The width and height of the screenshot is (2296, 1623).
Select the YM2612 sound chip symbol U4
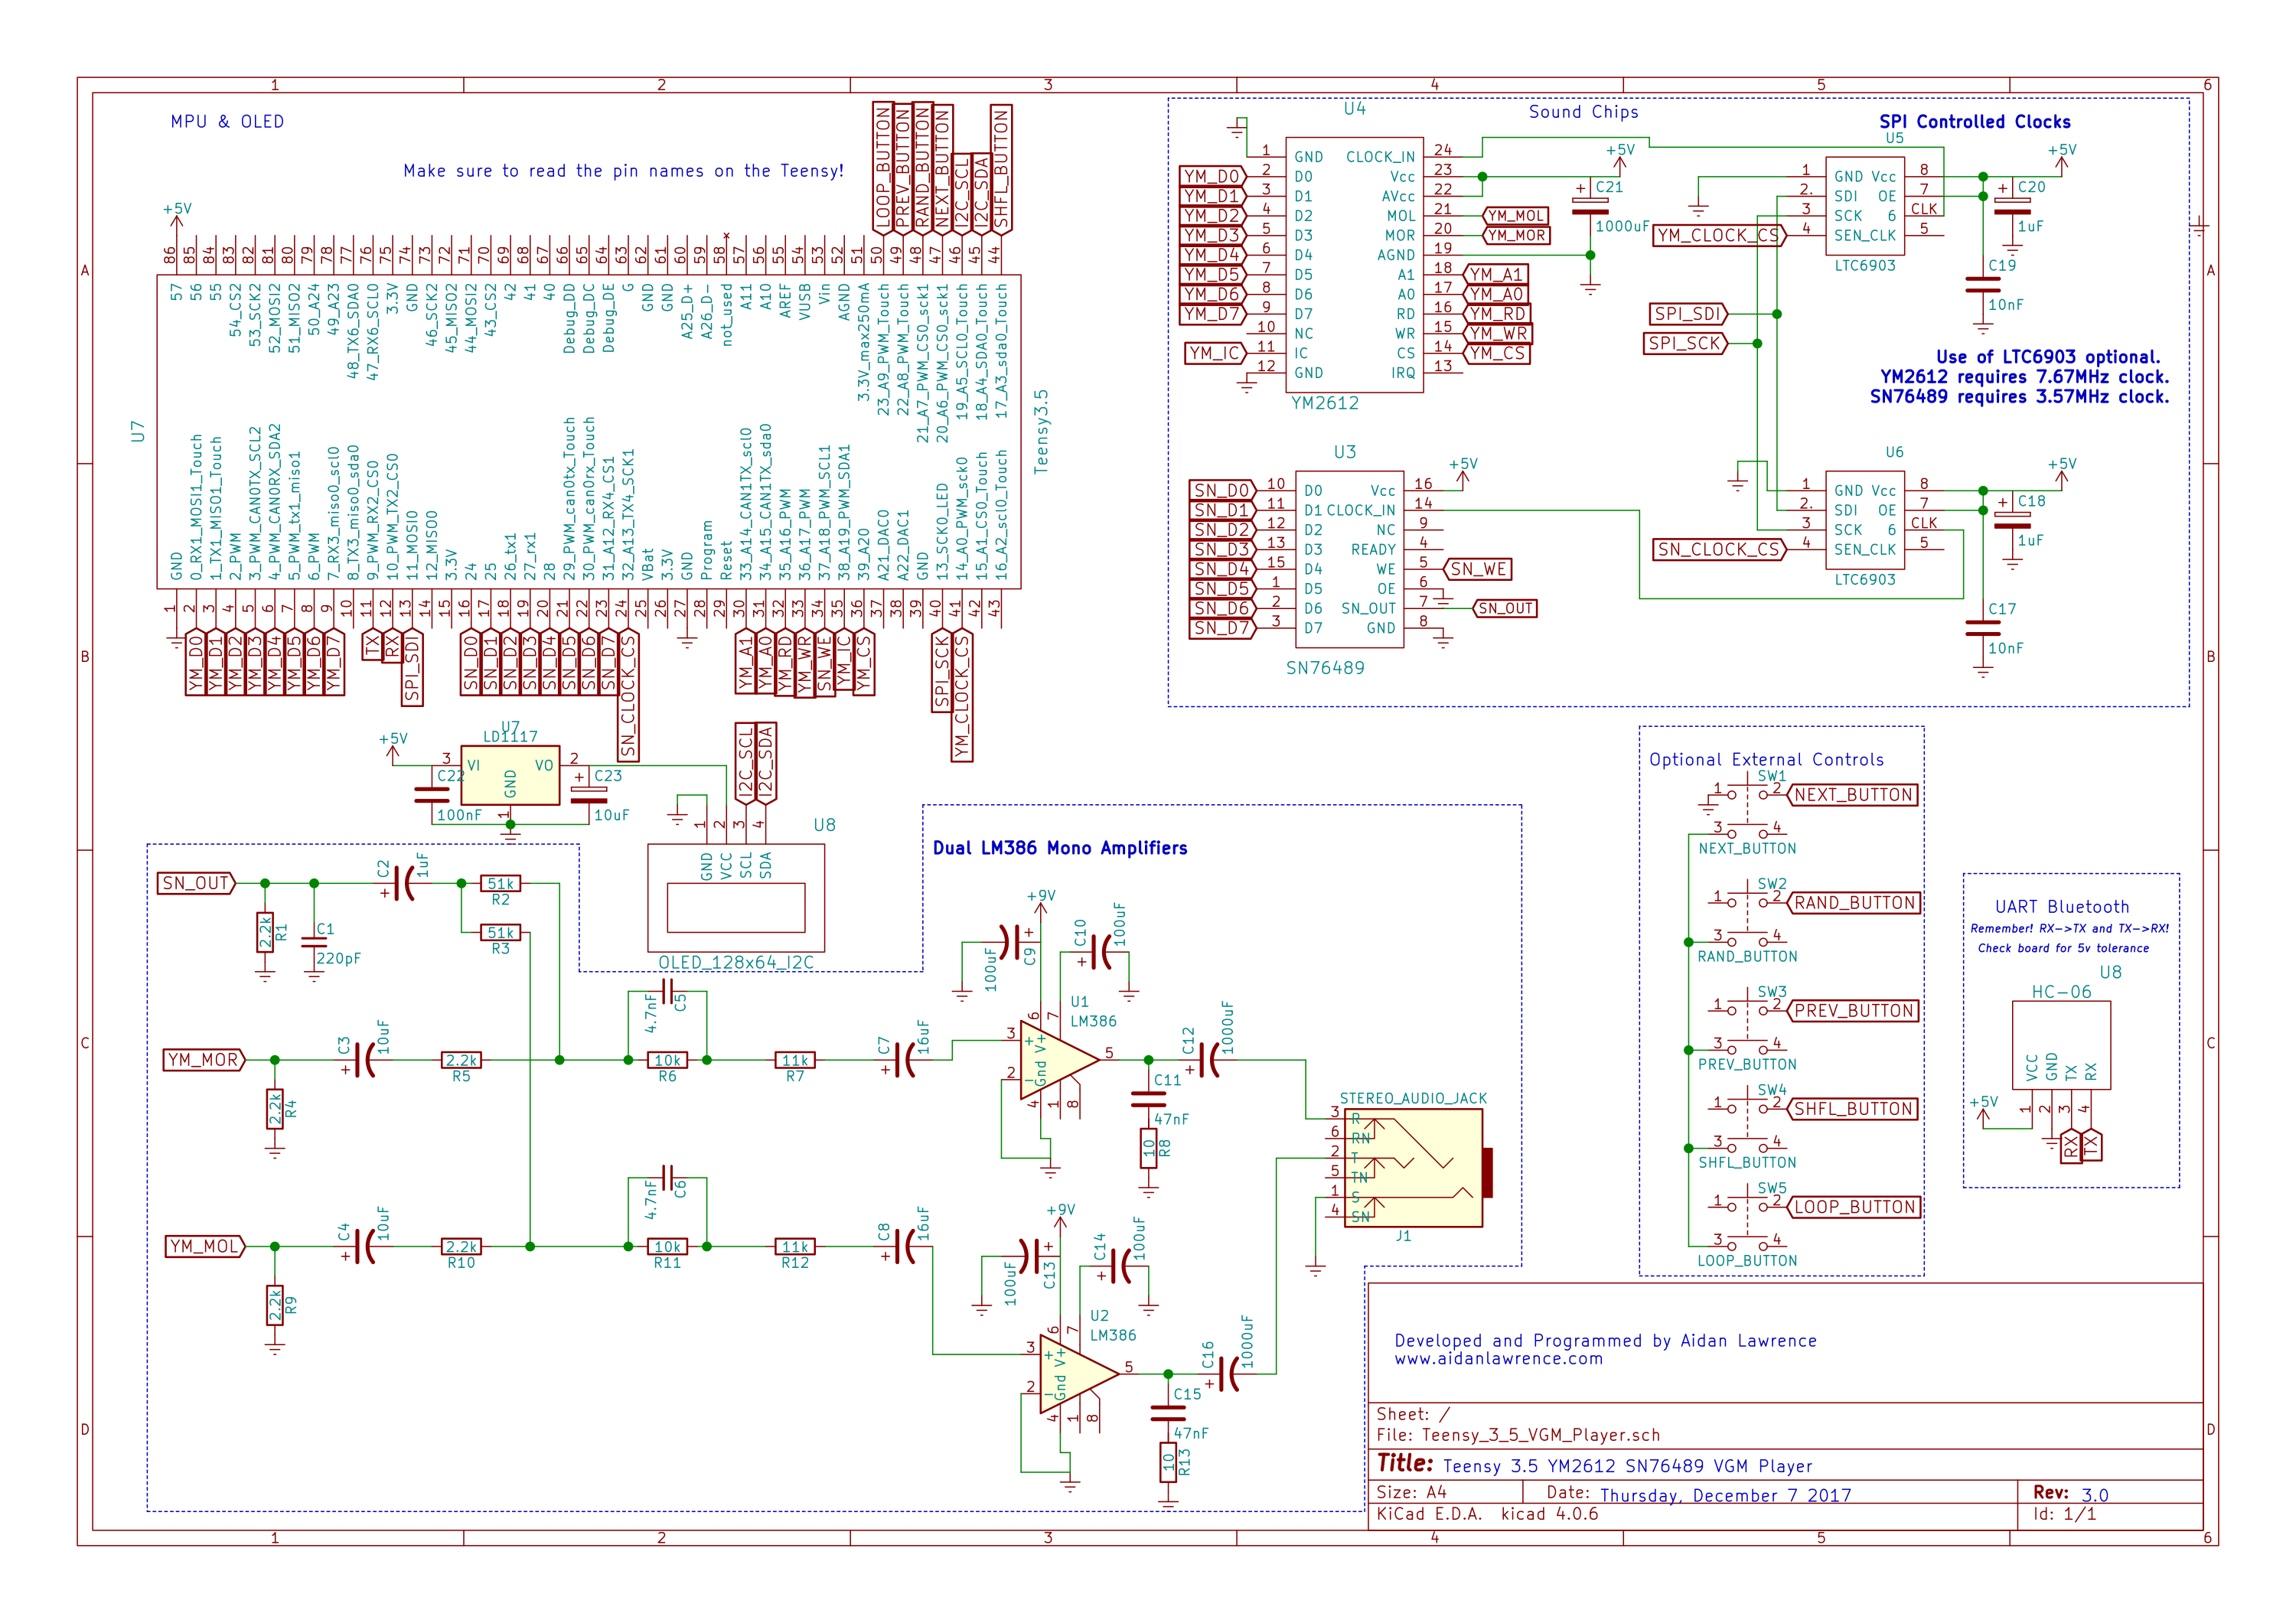click(1354, 265)
